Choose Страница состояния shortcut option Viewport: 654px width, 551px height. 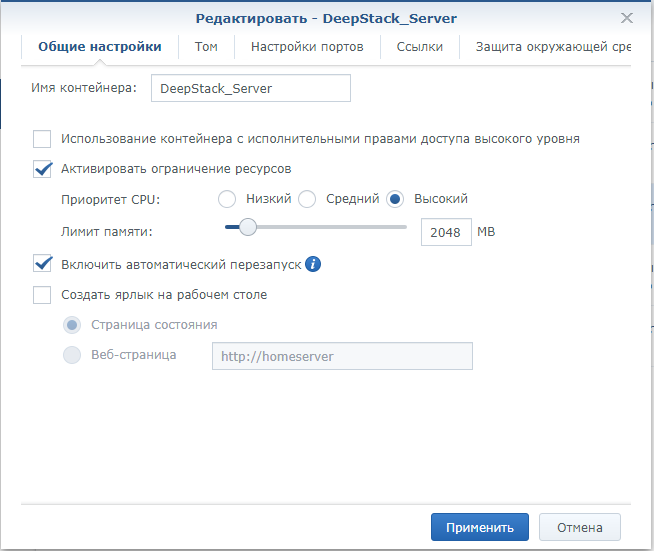72,325
